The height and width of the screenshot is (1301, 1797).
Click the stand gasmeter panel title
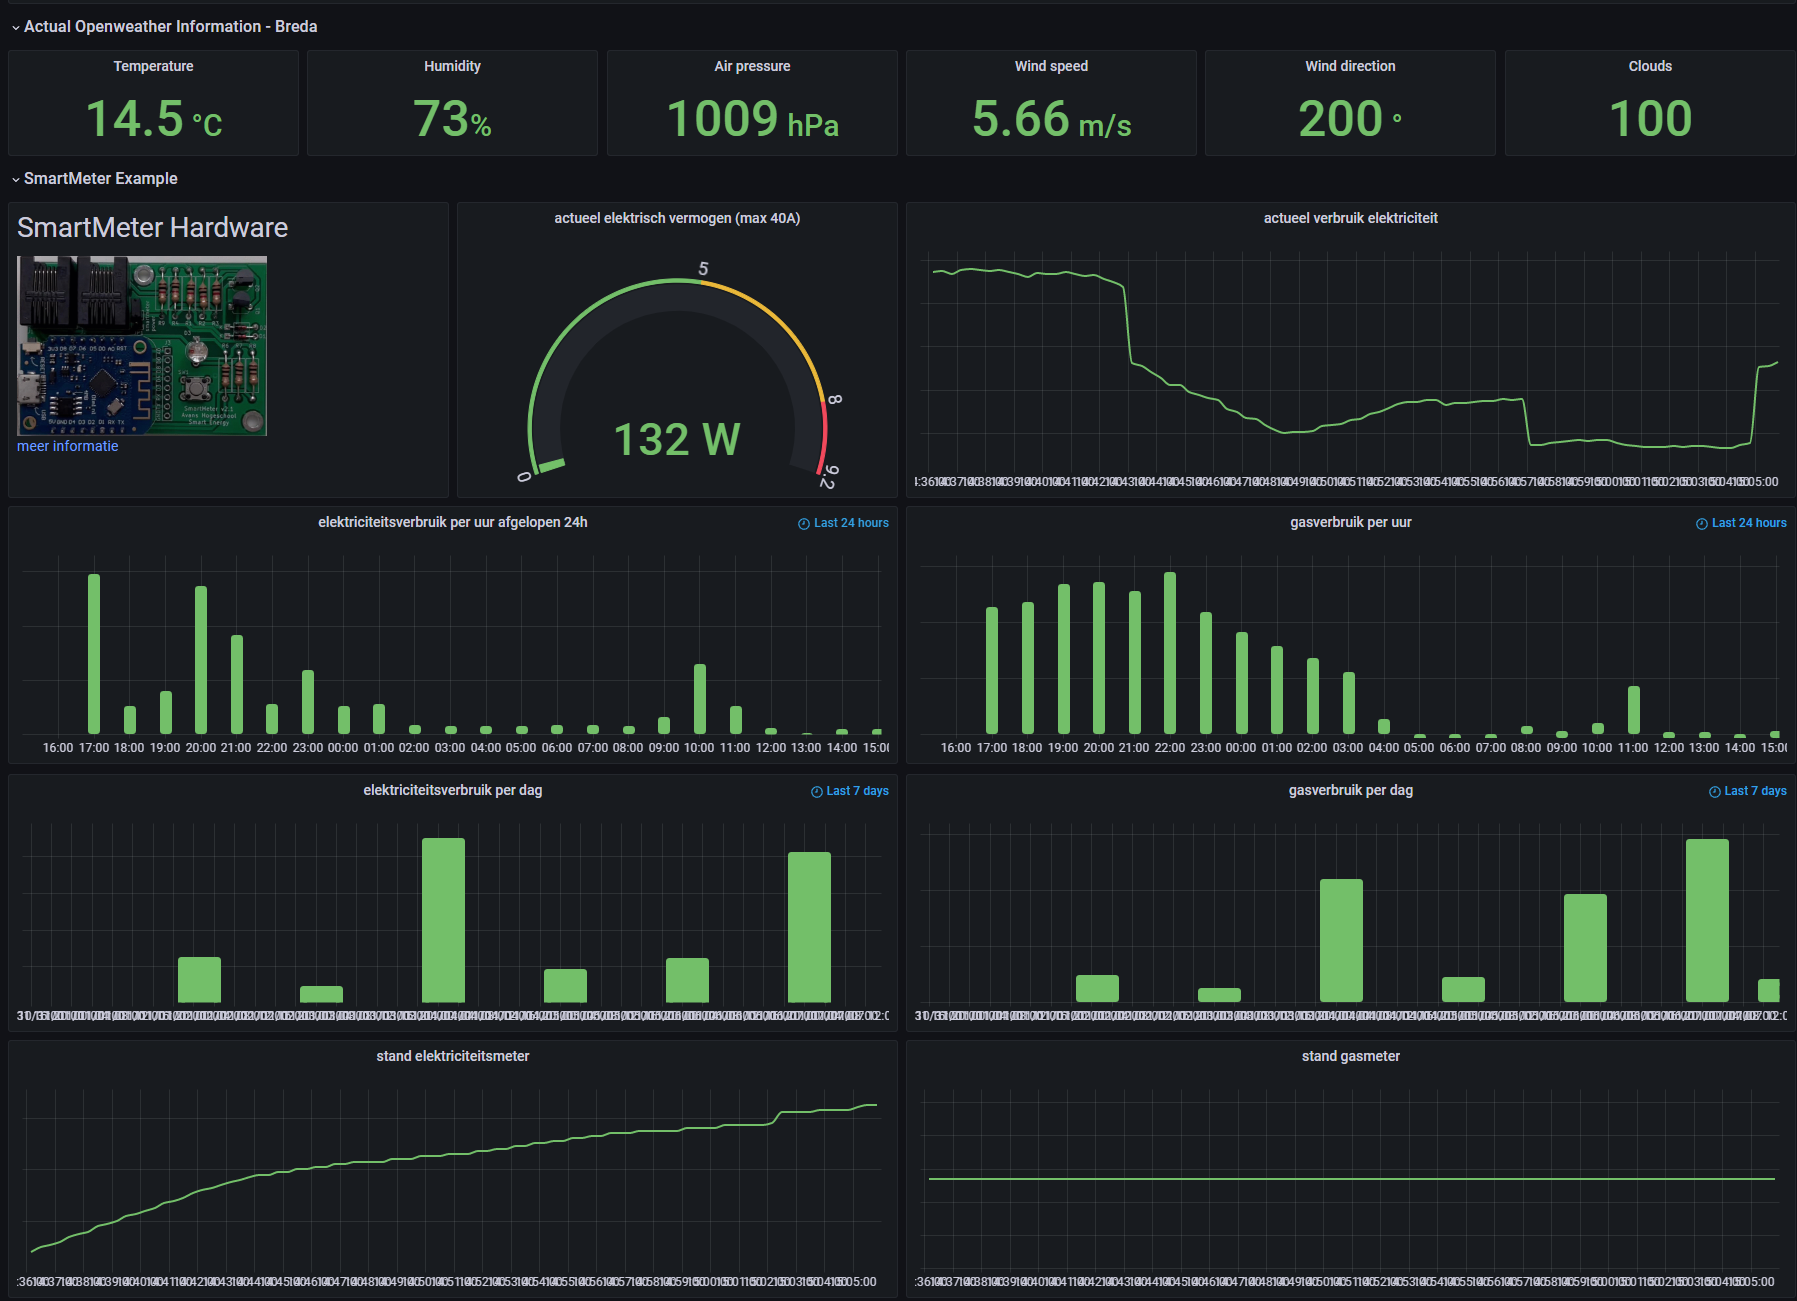pos(1350,1056)
